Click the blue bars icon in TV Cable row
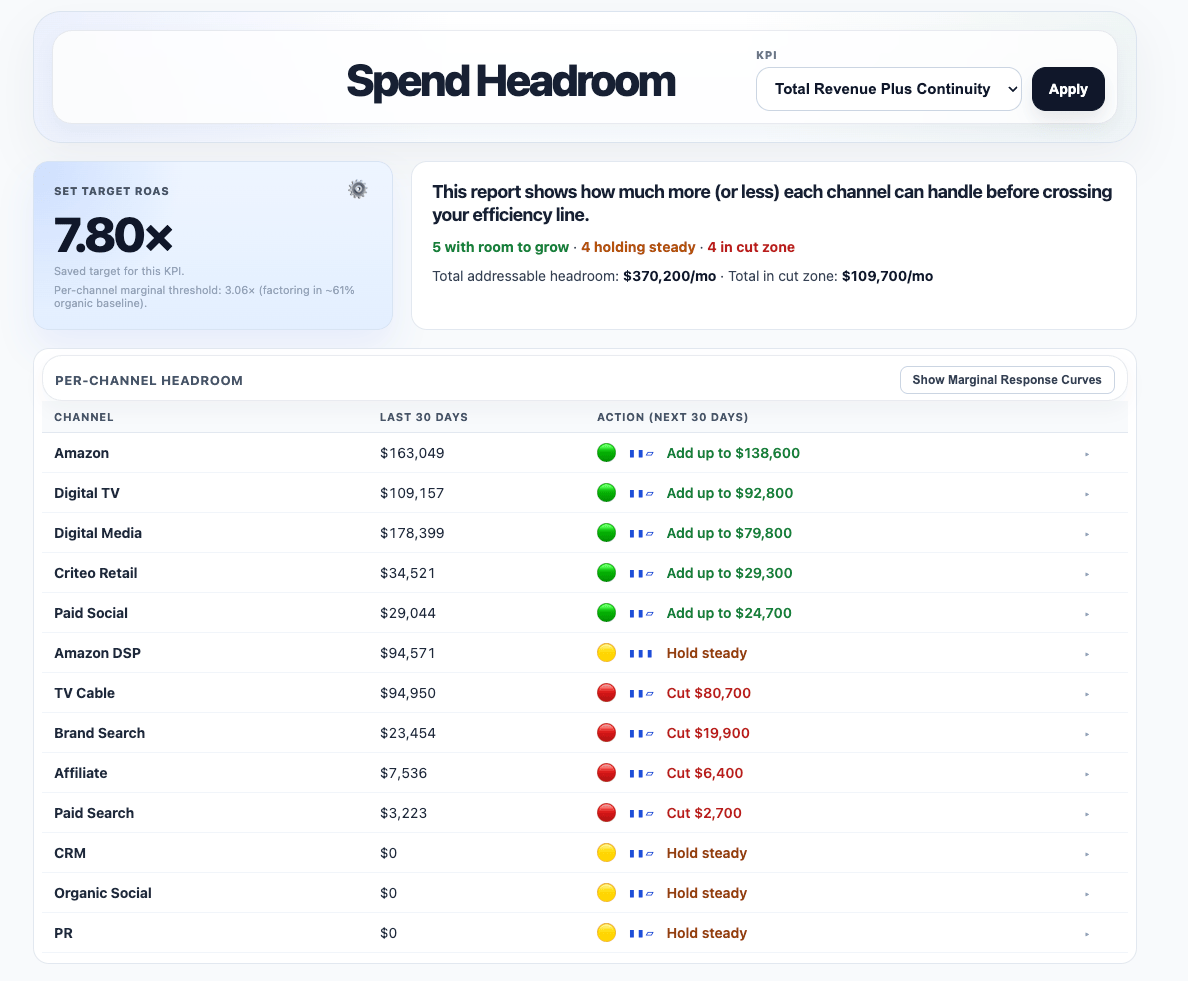This screenshot has width=1188, height=981. click(x=641, y=694)
